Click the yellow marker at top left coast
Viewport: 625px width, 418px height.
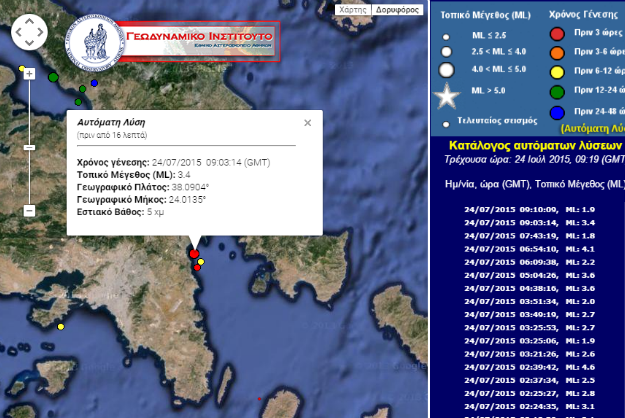point(22,69)
